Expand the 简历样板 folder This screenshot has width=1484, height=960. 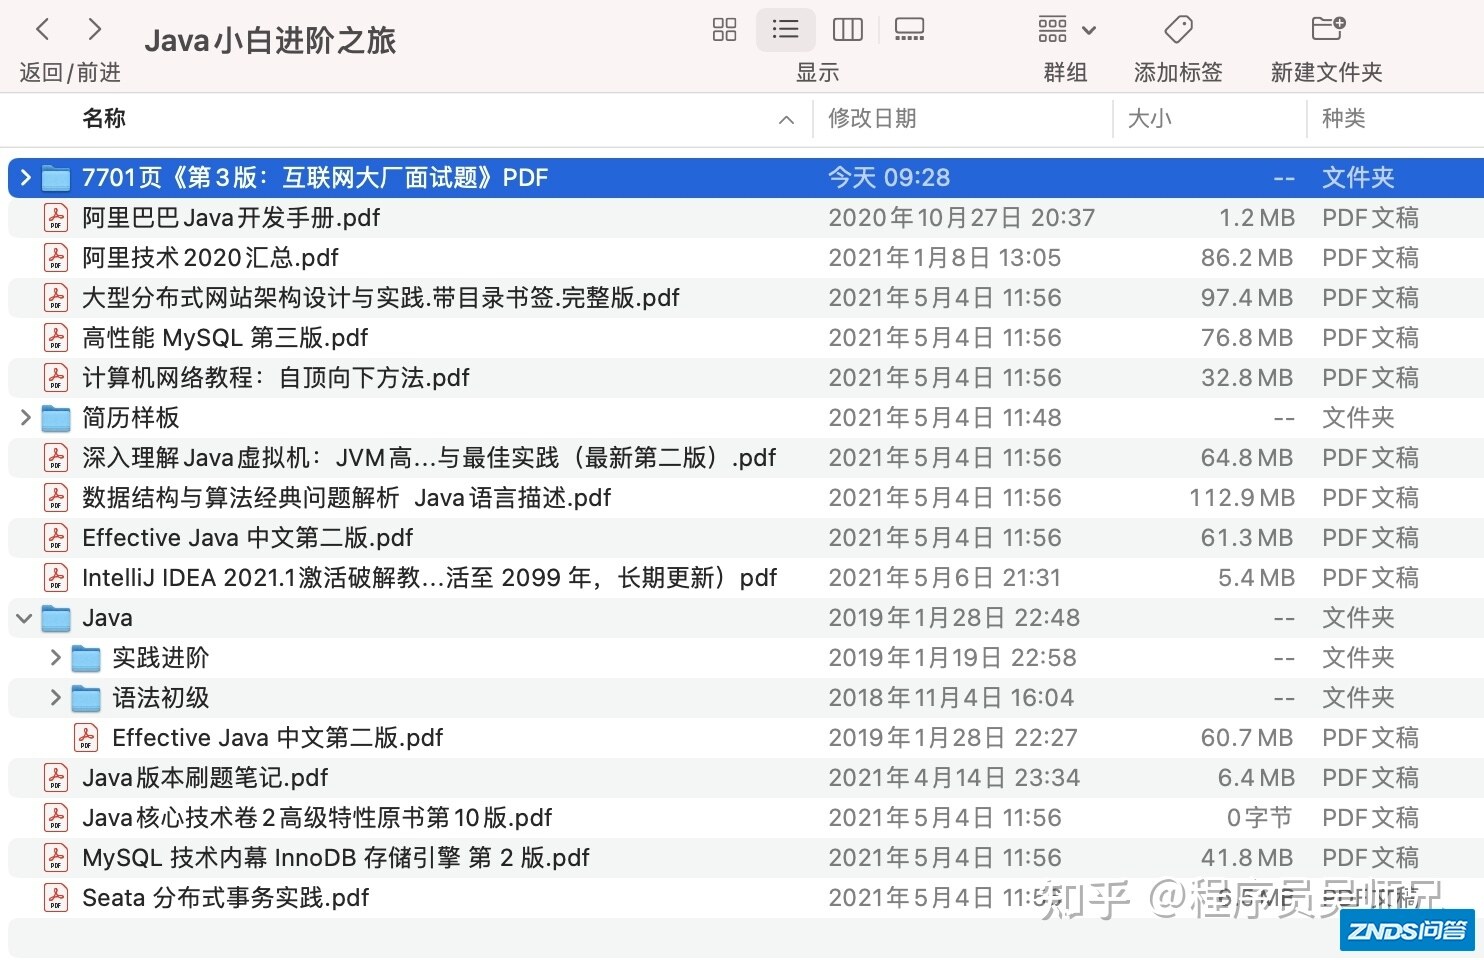[26, 418]
